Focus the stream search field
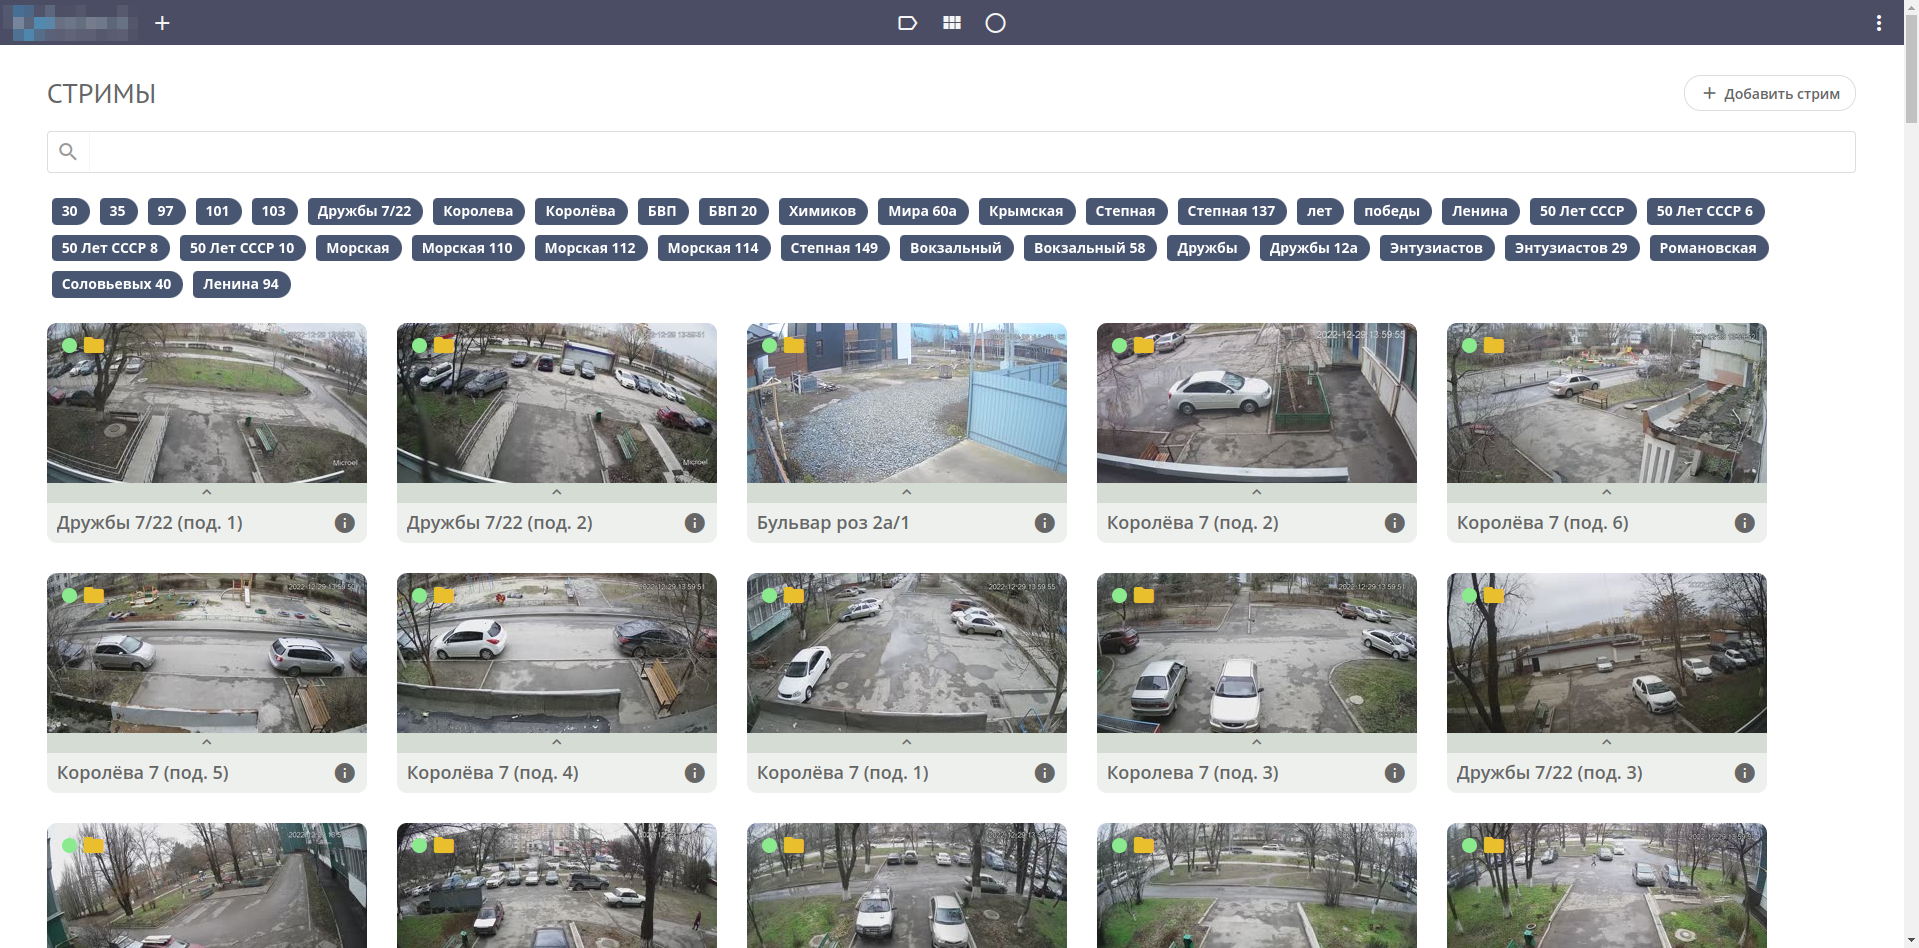The height and width of the screenshot is (948, 1919). coord(972,152)
